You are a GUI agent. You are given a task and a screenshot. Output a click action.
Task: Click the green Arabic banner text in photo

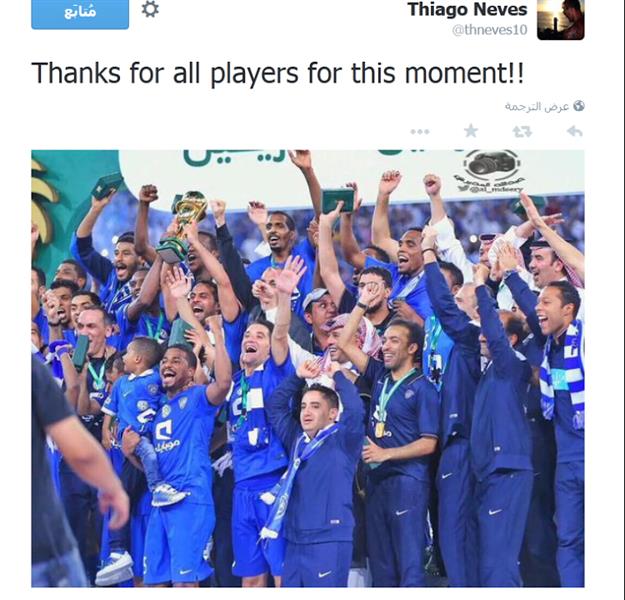pos(235,157)
